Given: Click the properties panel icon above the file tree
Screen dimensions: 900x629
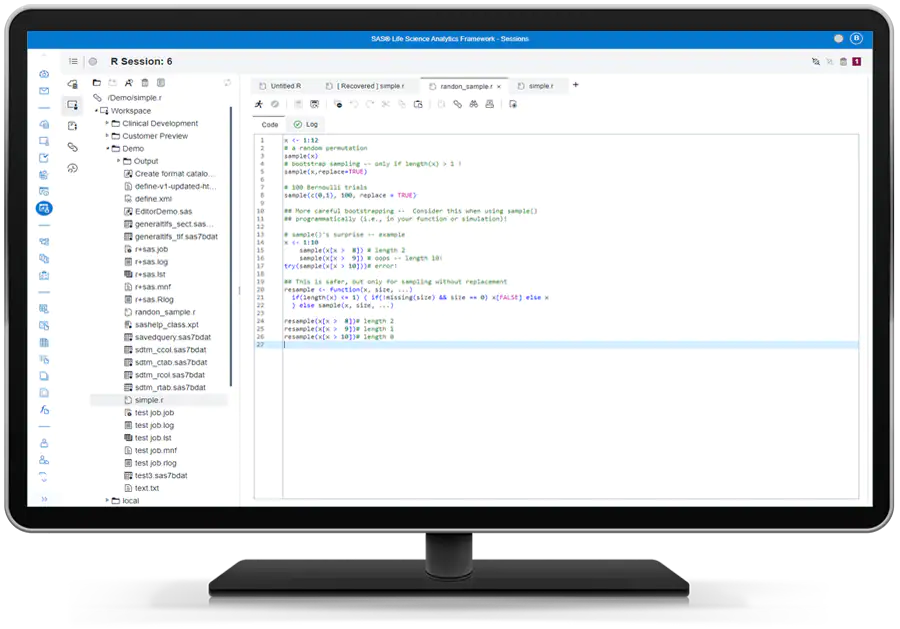Looking at the screenshot, I should point(161,83).
